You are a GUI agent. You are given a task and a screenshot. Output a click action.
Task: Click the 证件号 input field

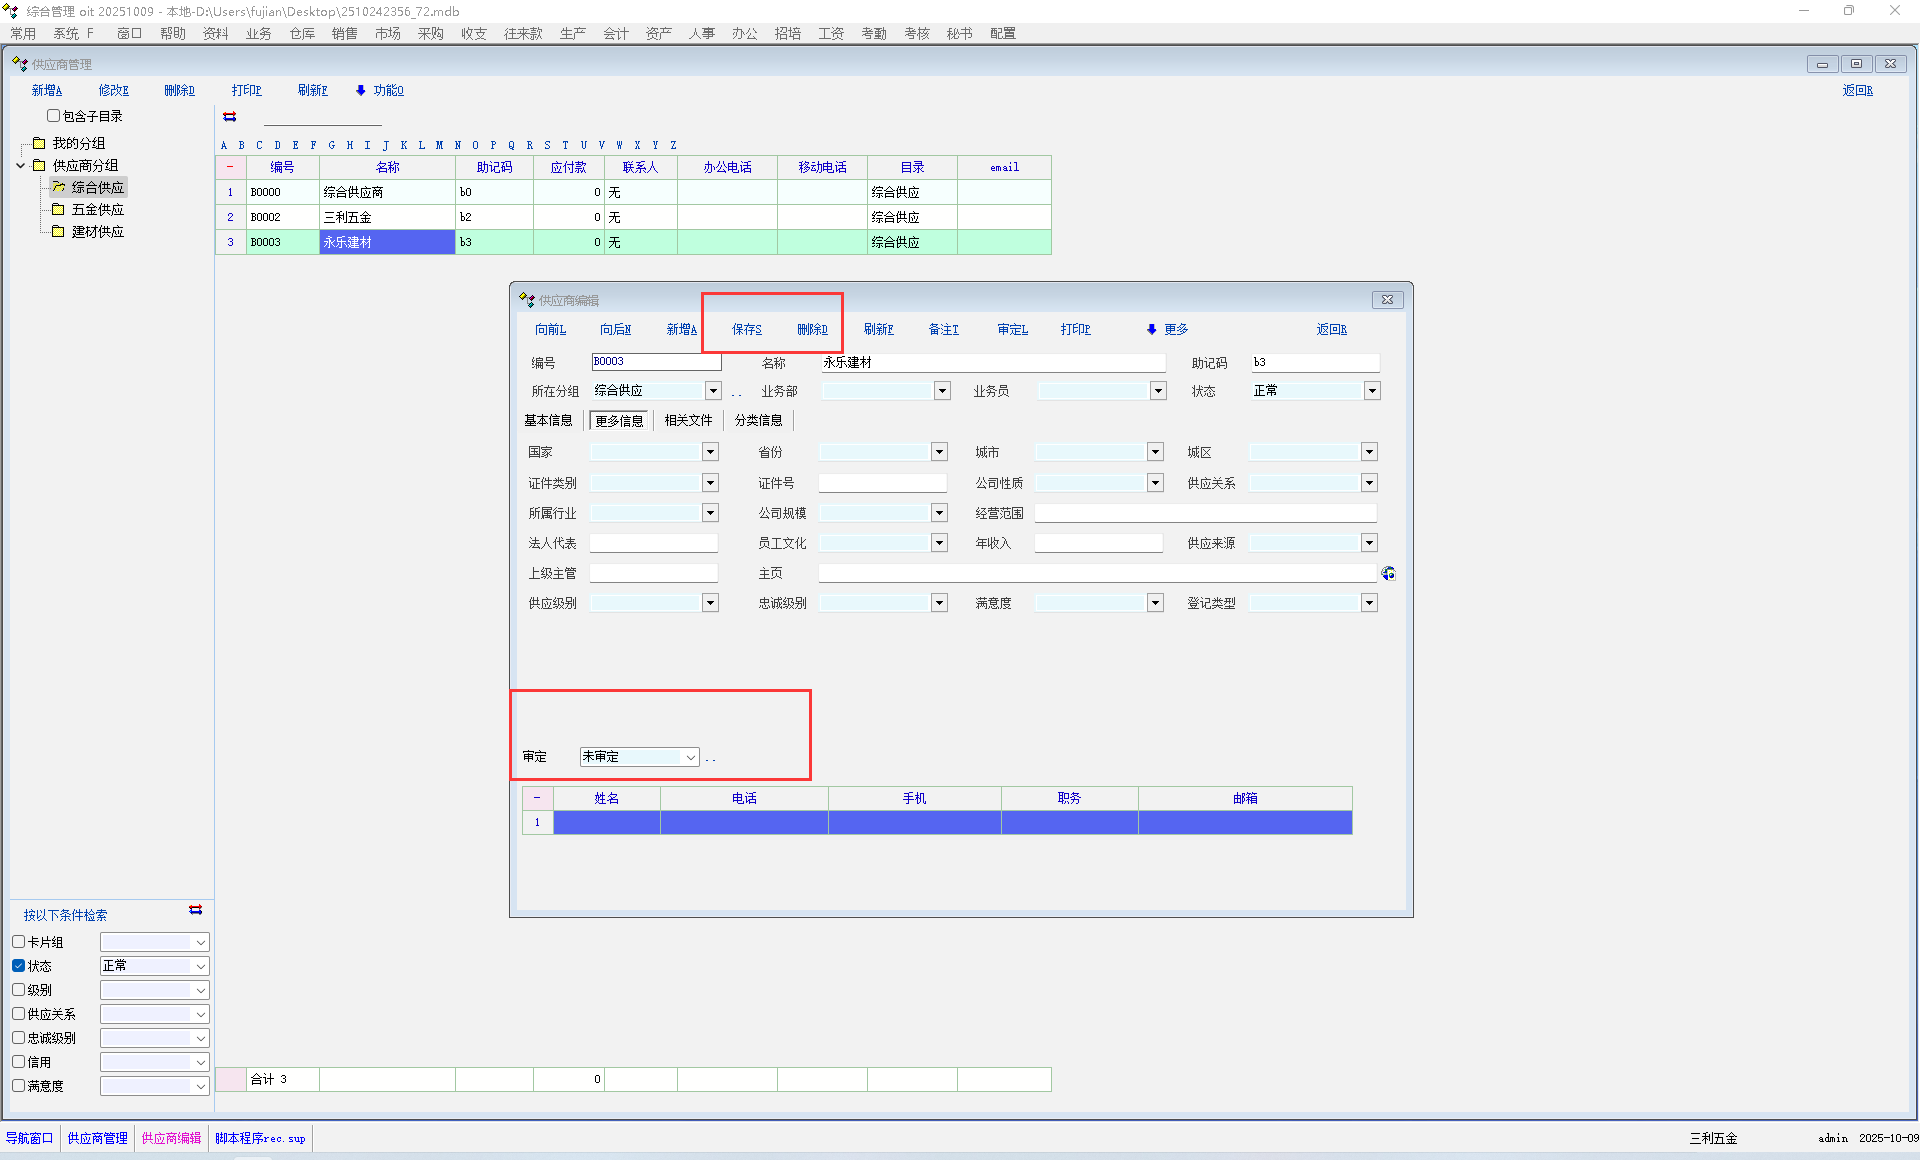tap(882, 483)
